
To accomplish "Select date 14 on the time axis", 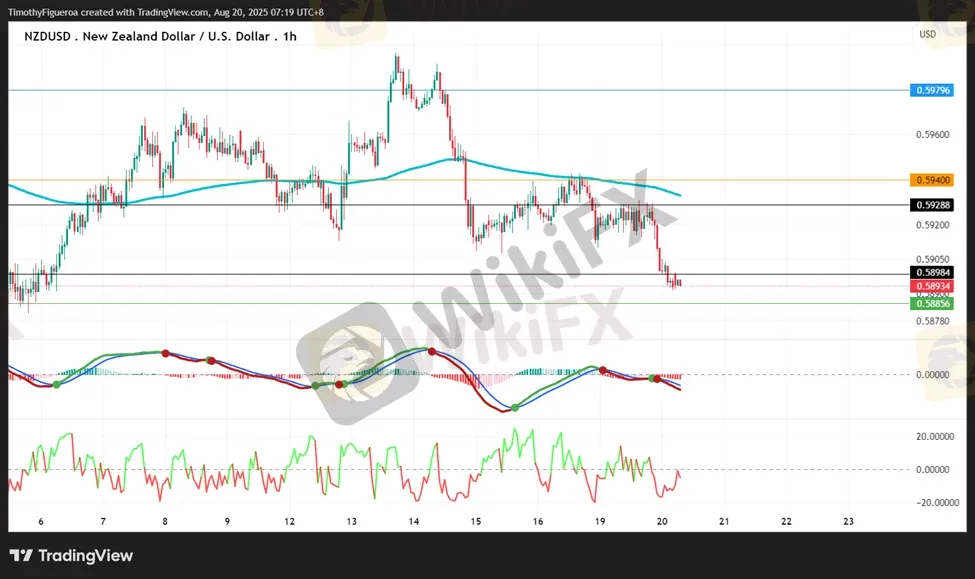I will 414,521.
